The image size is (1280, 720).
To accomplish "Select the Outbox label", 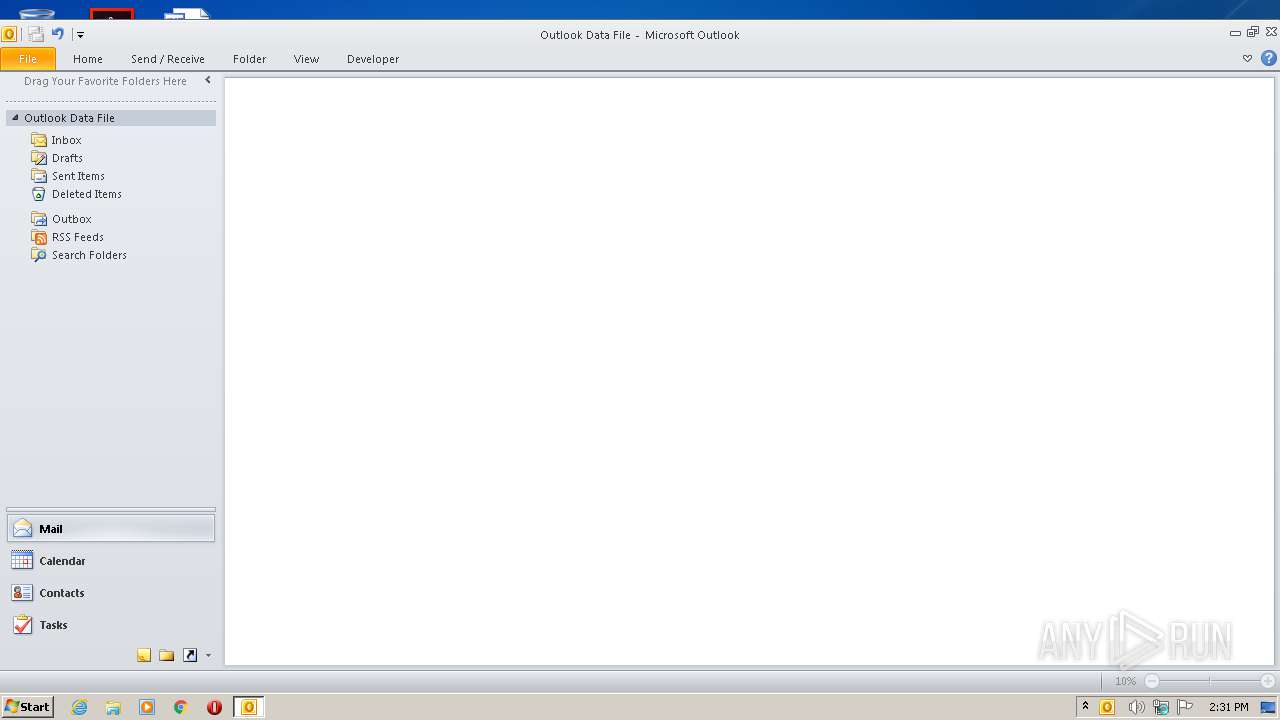I will (x=72, y=220).
